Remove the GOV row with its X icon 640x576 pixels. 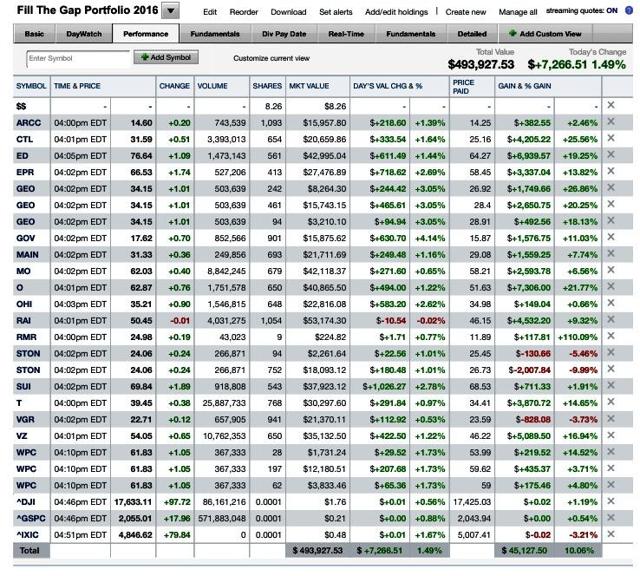tap(611, 237)
